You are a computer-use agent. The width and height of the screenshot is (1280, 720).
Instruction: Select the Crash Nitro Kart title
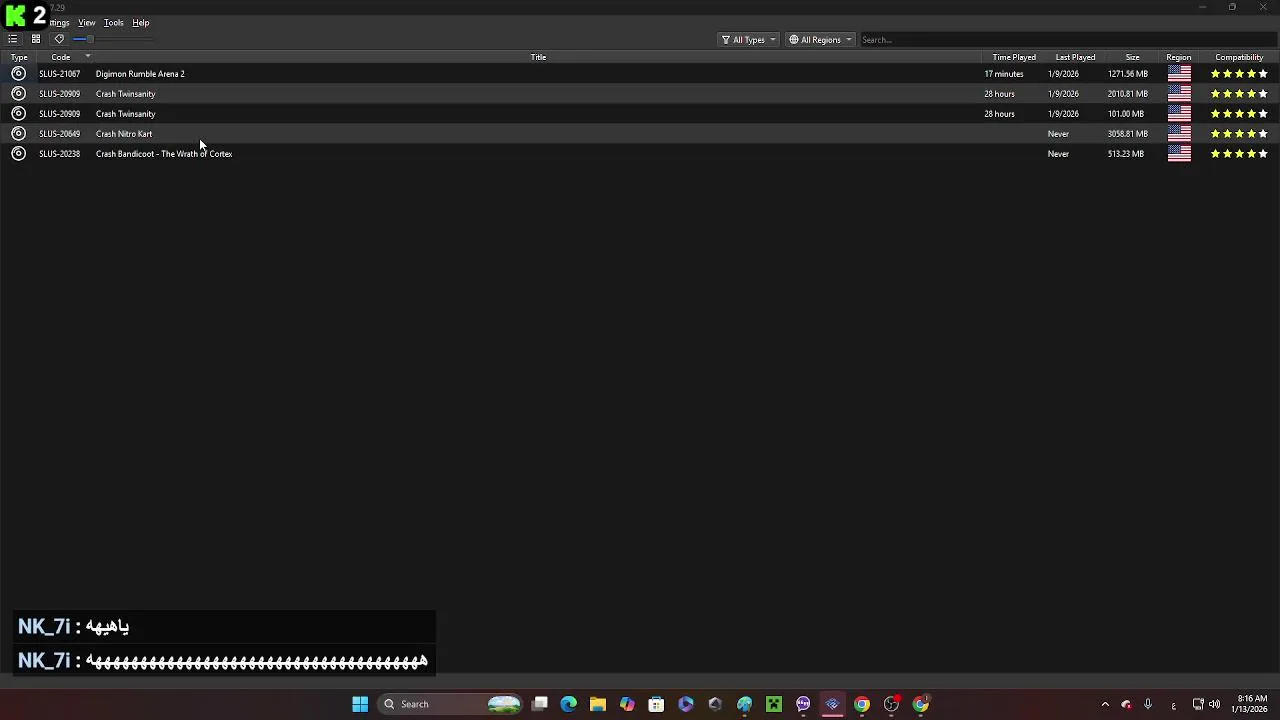pyautogui.click(x=124, y=134)
